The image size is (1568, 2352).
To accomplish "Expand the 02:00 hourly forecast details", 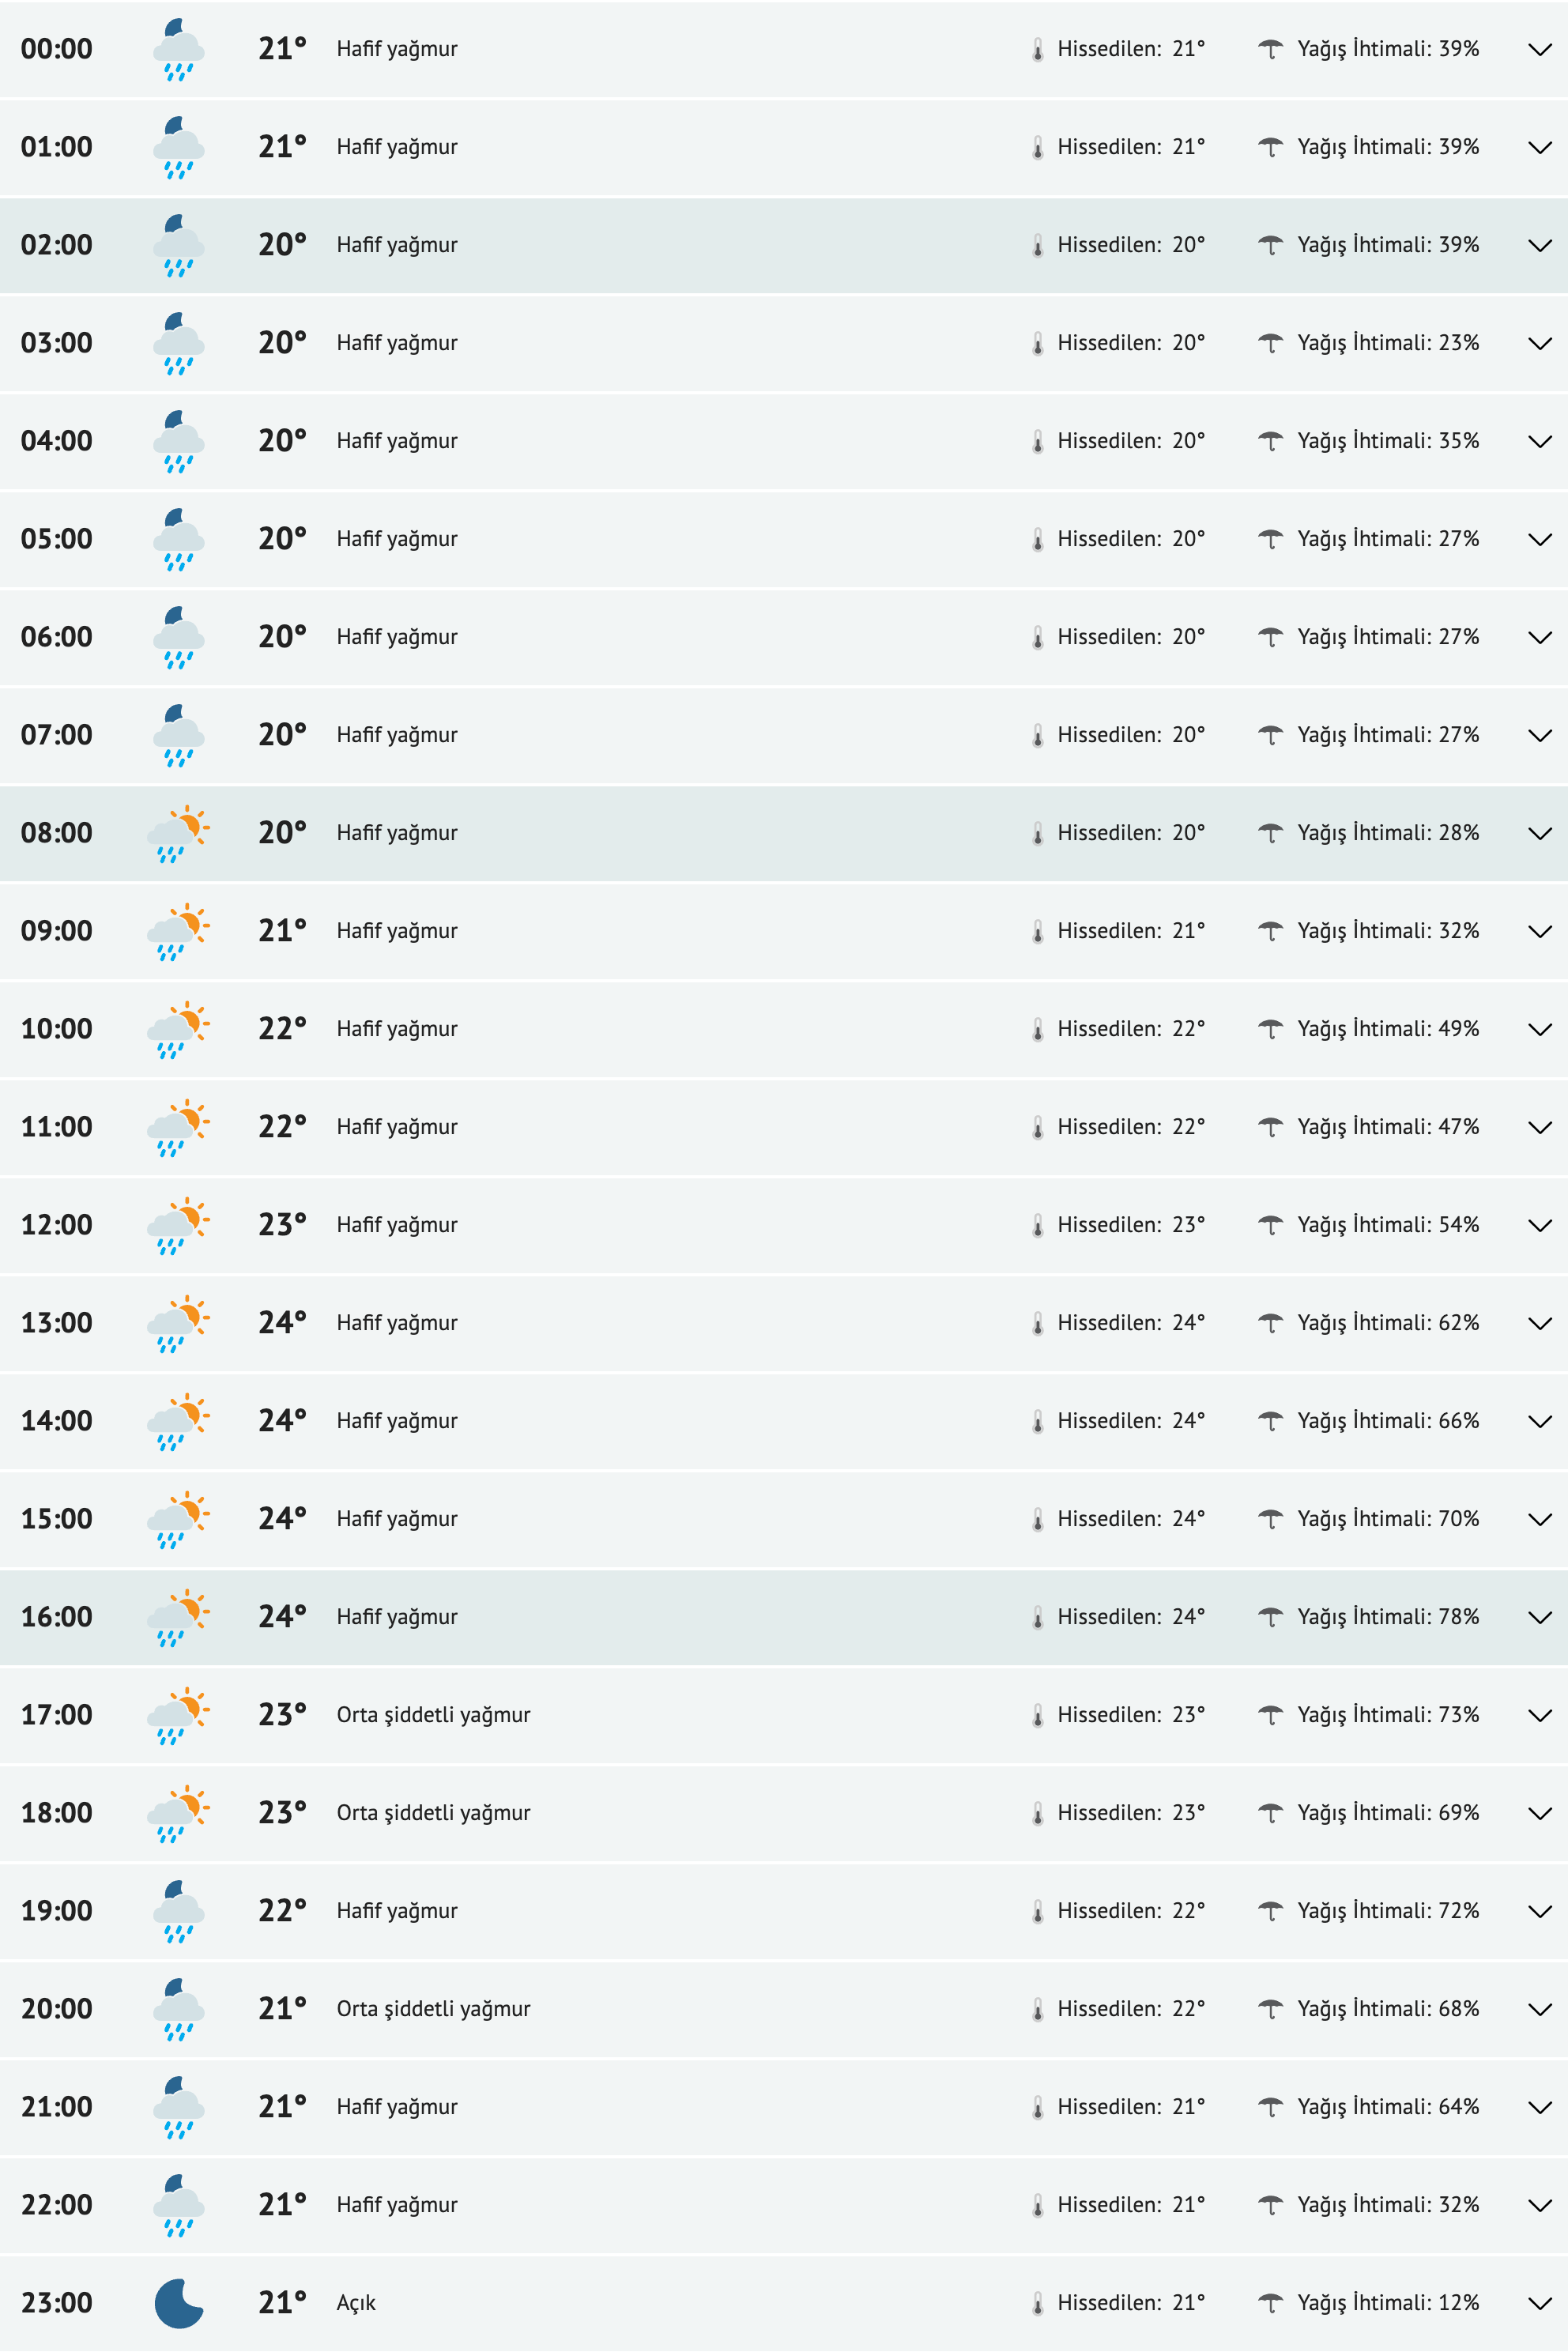I will [1540, 246].
